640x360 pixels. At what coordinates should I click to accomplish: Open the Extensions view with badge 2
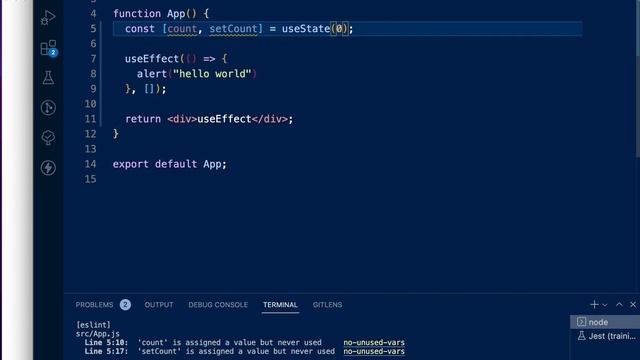click(49, 48)
